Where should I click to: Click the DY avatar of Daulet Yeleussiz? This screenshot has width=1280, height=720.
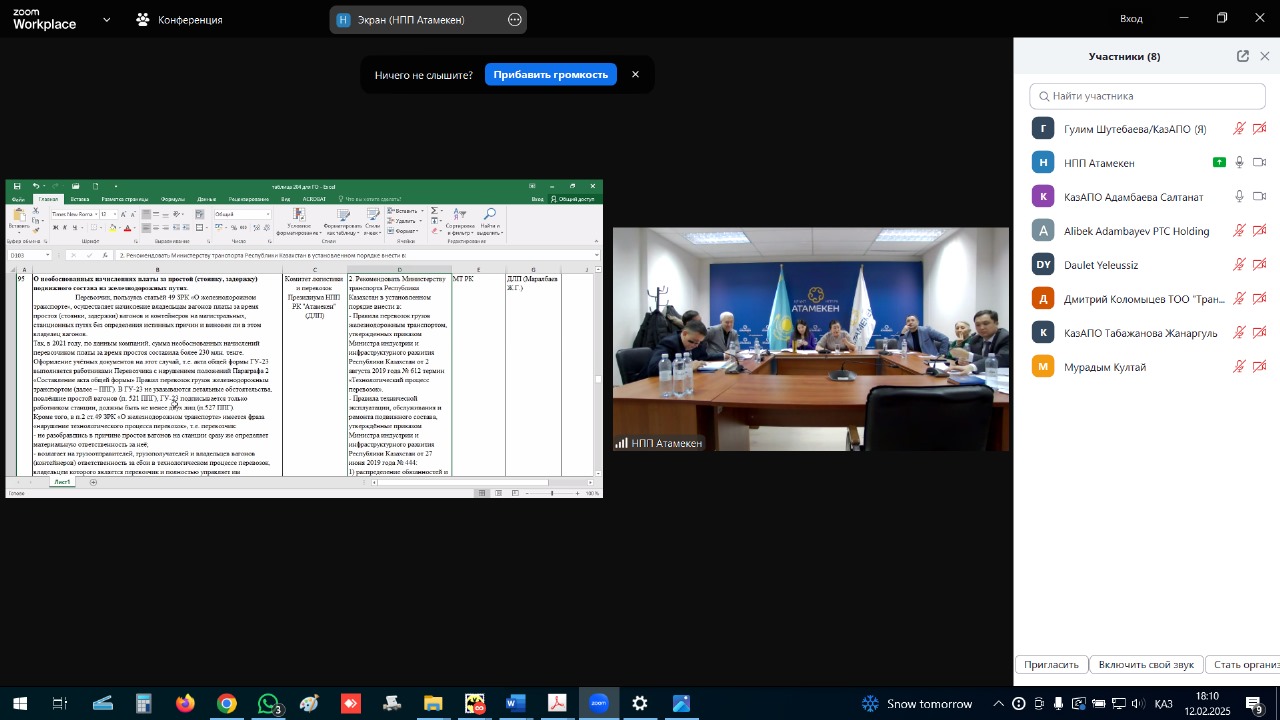tap(1043, 265)
